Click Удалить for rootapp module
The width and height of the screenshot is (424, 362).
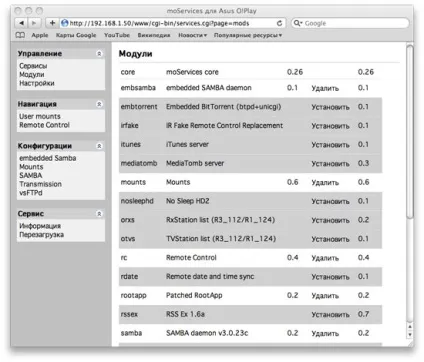click(x=325, y=296)
